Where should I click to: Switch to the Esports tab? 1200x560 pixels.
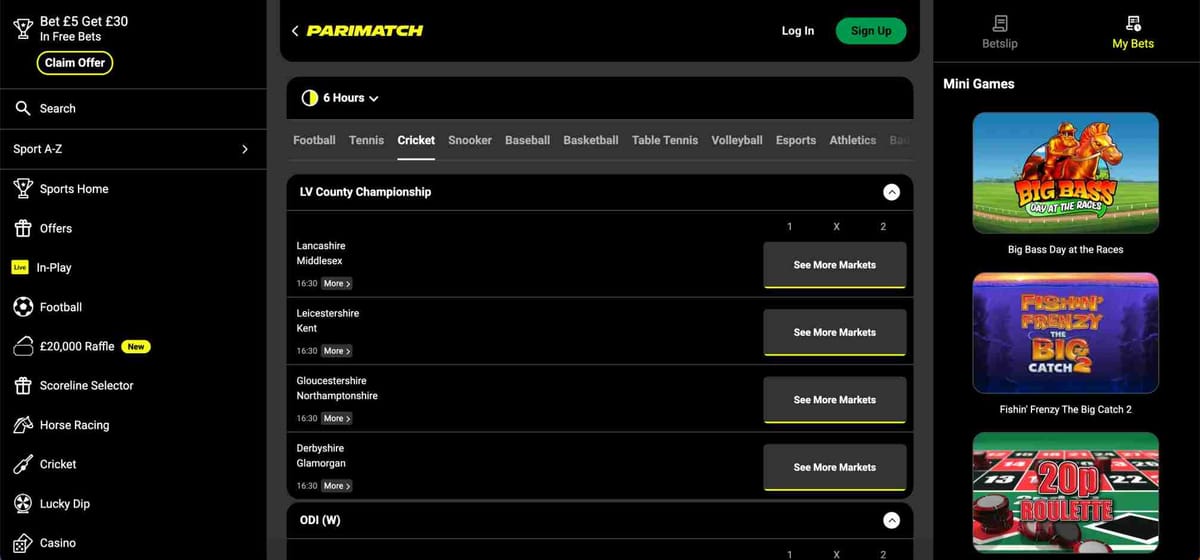click(796, 140)
